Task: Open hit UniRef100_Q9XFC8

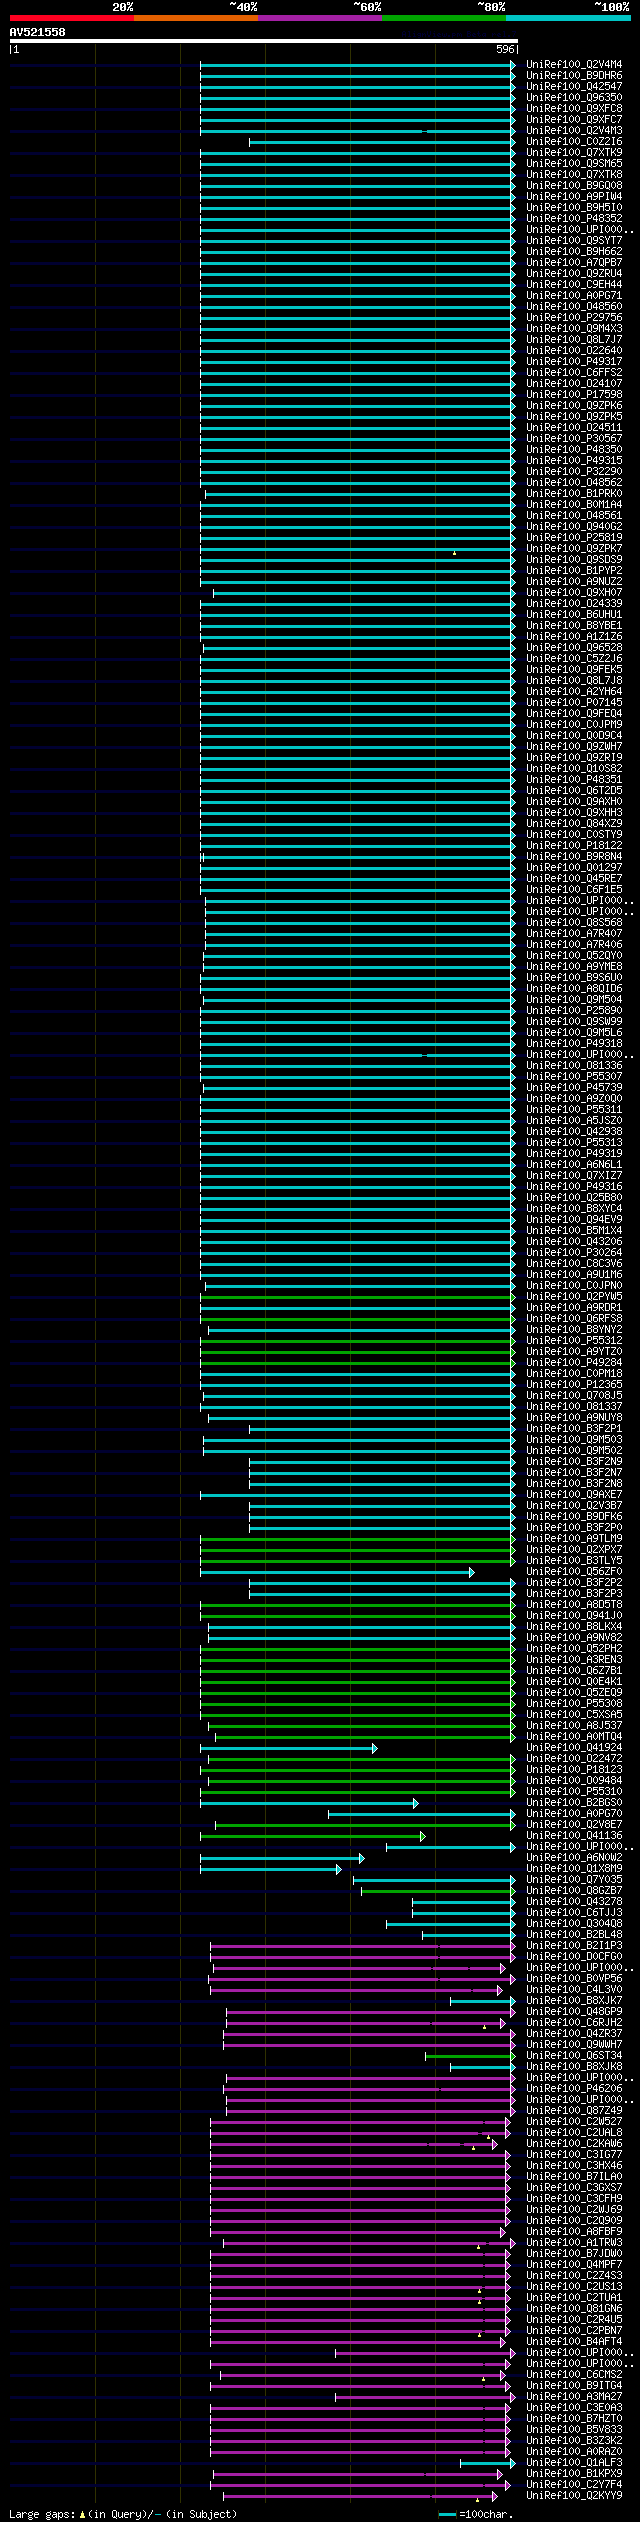Action: pyautogui.click(x=574, y=109)
